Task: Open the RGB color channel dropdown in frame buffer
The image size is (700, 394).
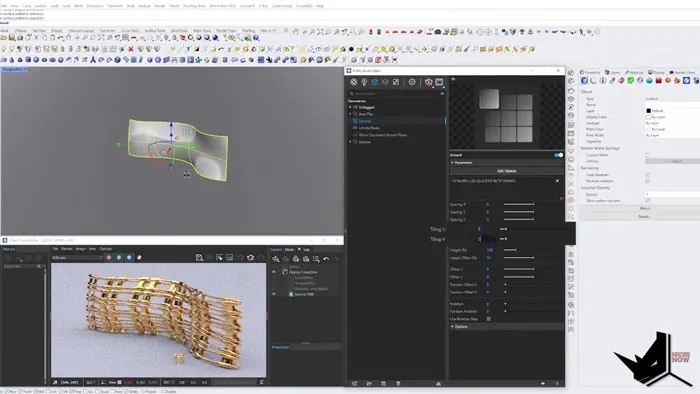Action: [x=77, y=257]
